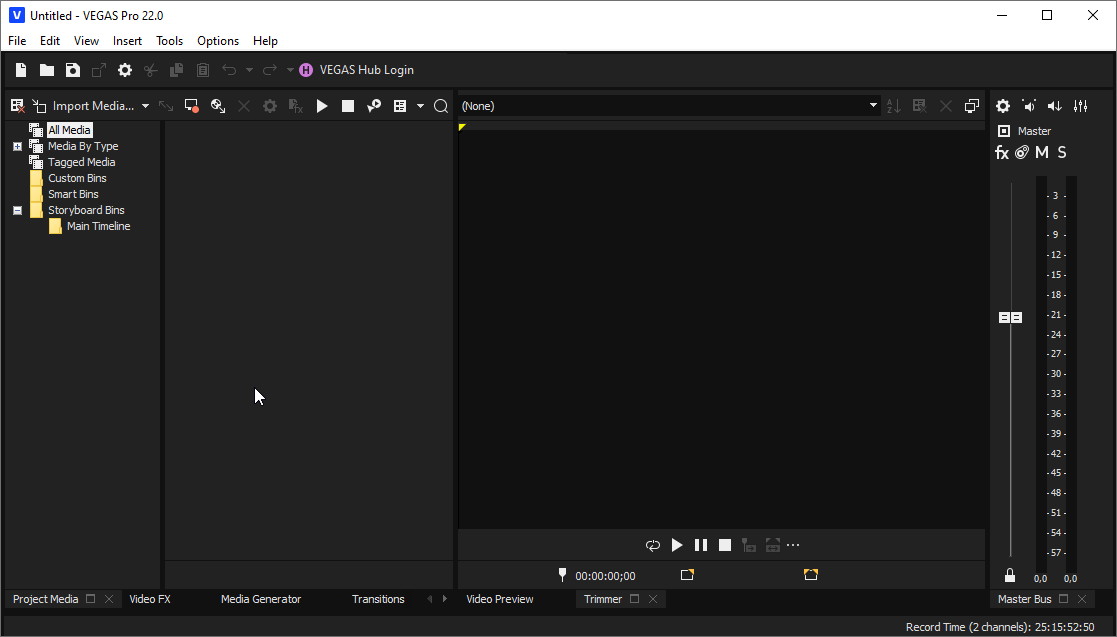Toggle auto preview in Project Media toolbar
The width and height of the screenshot is (1117, 637).
(373, 106)
